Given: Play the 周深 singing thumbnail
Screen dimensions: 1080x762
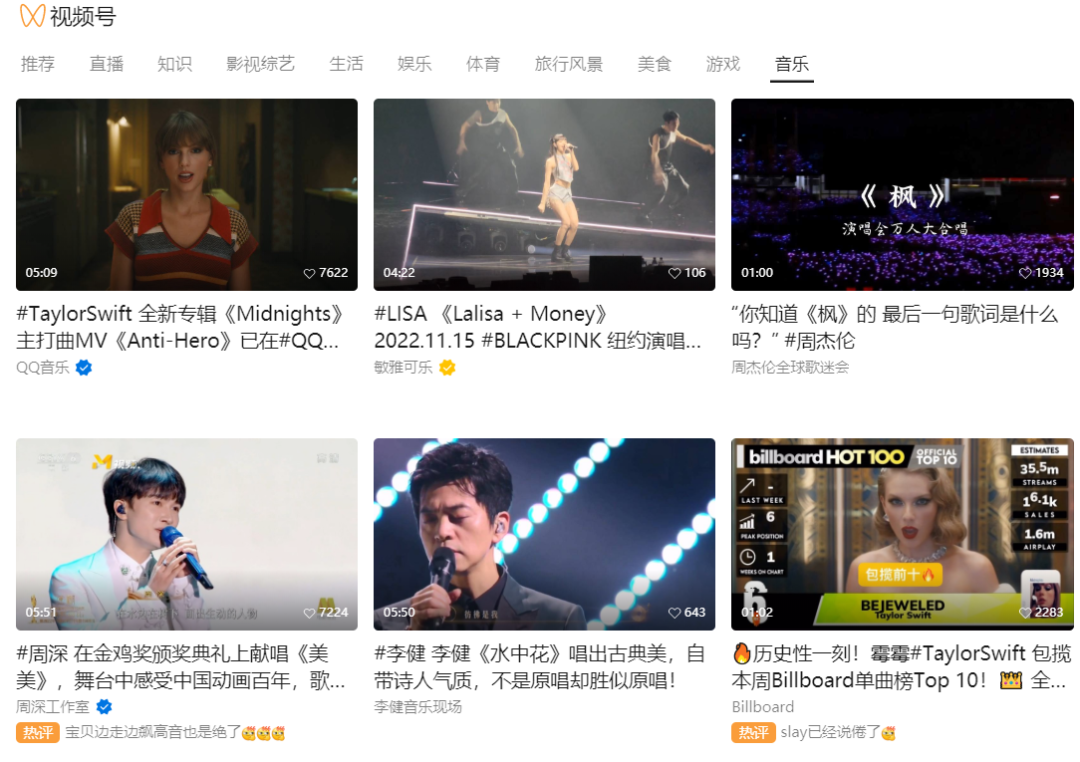Looking at the screenshot, I should point(187,534).
